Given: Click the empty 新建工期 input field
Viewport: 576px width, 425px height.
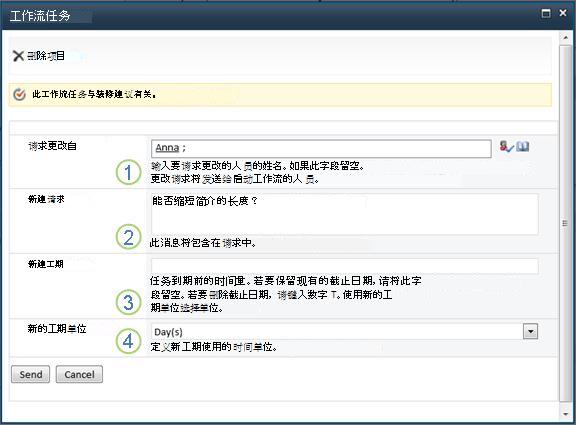Looking at the screenshot, I should (x=345, y=266).
